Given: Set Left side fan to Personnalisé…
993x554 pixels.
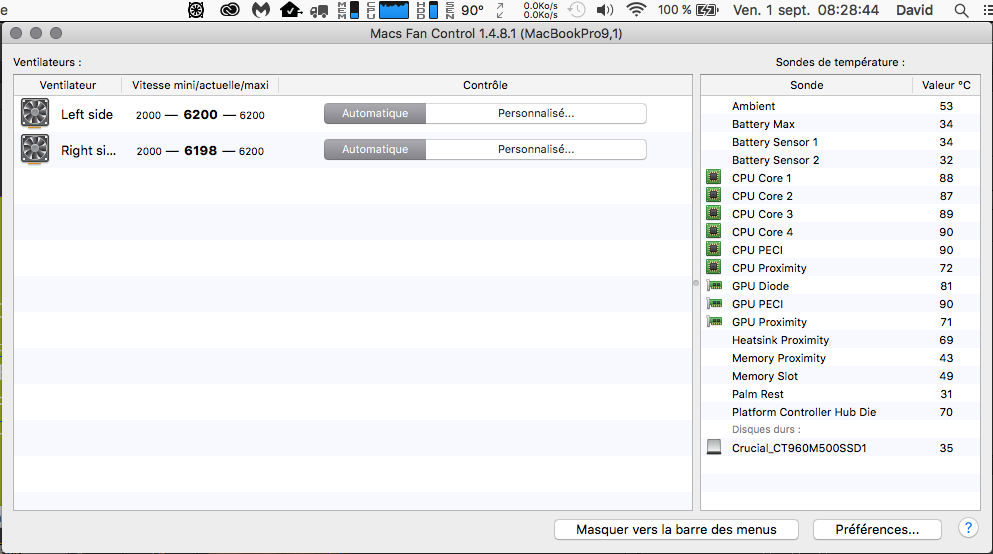Looking at the screenshot, I should [x=536, y=113].
